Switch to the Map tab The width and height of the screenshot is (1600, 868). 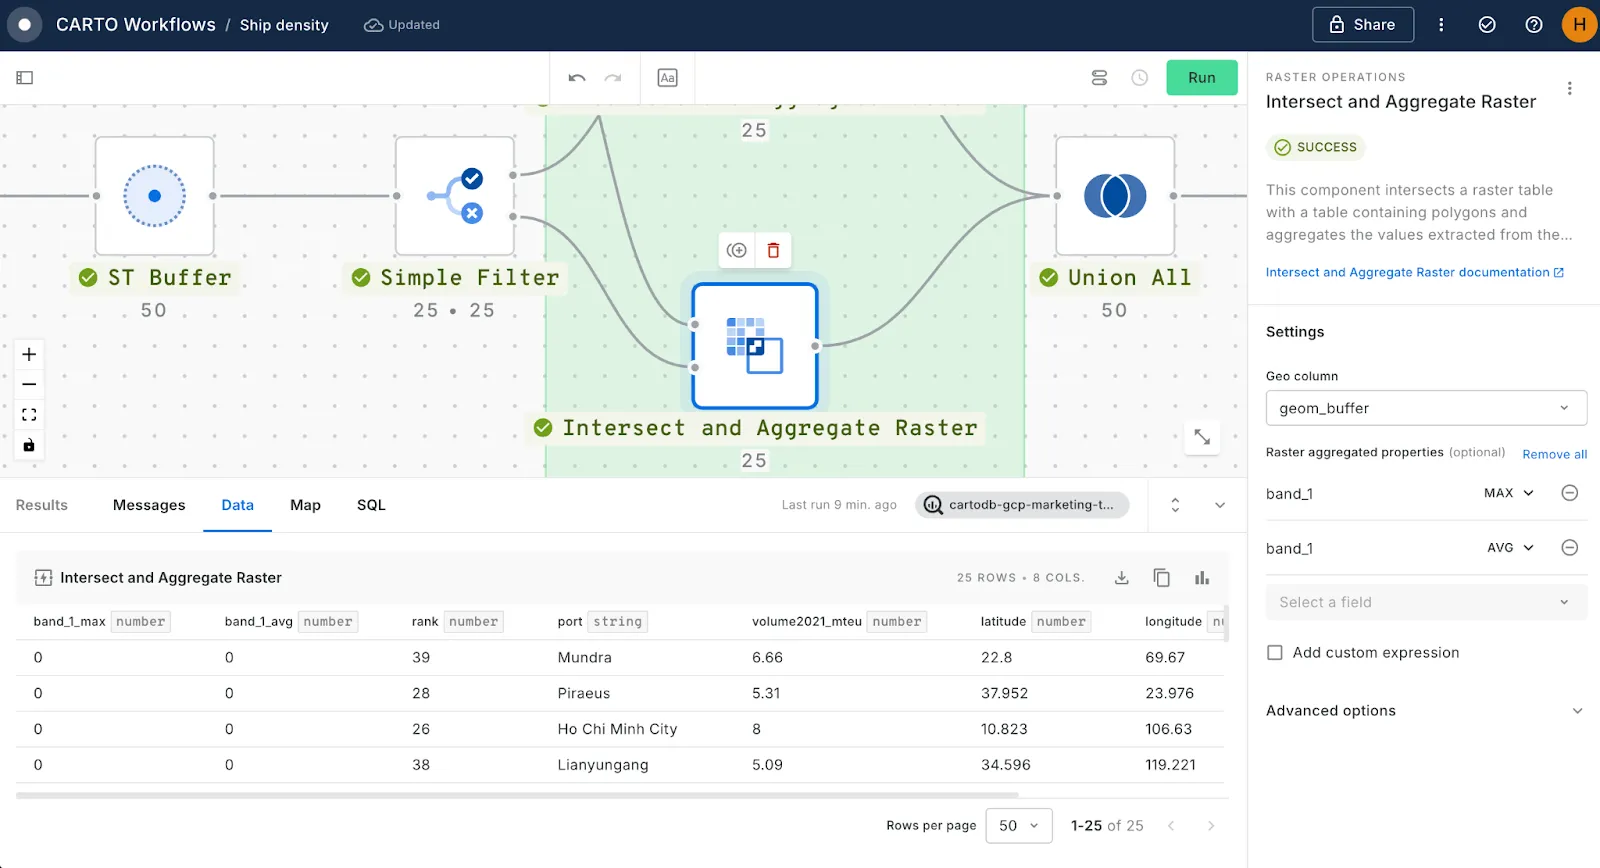305,505
